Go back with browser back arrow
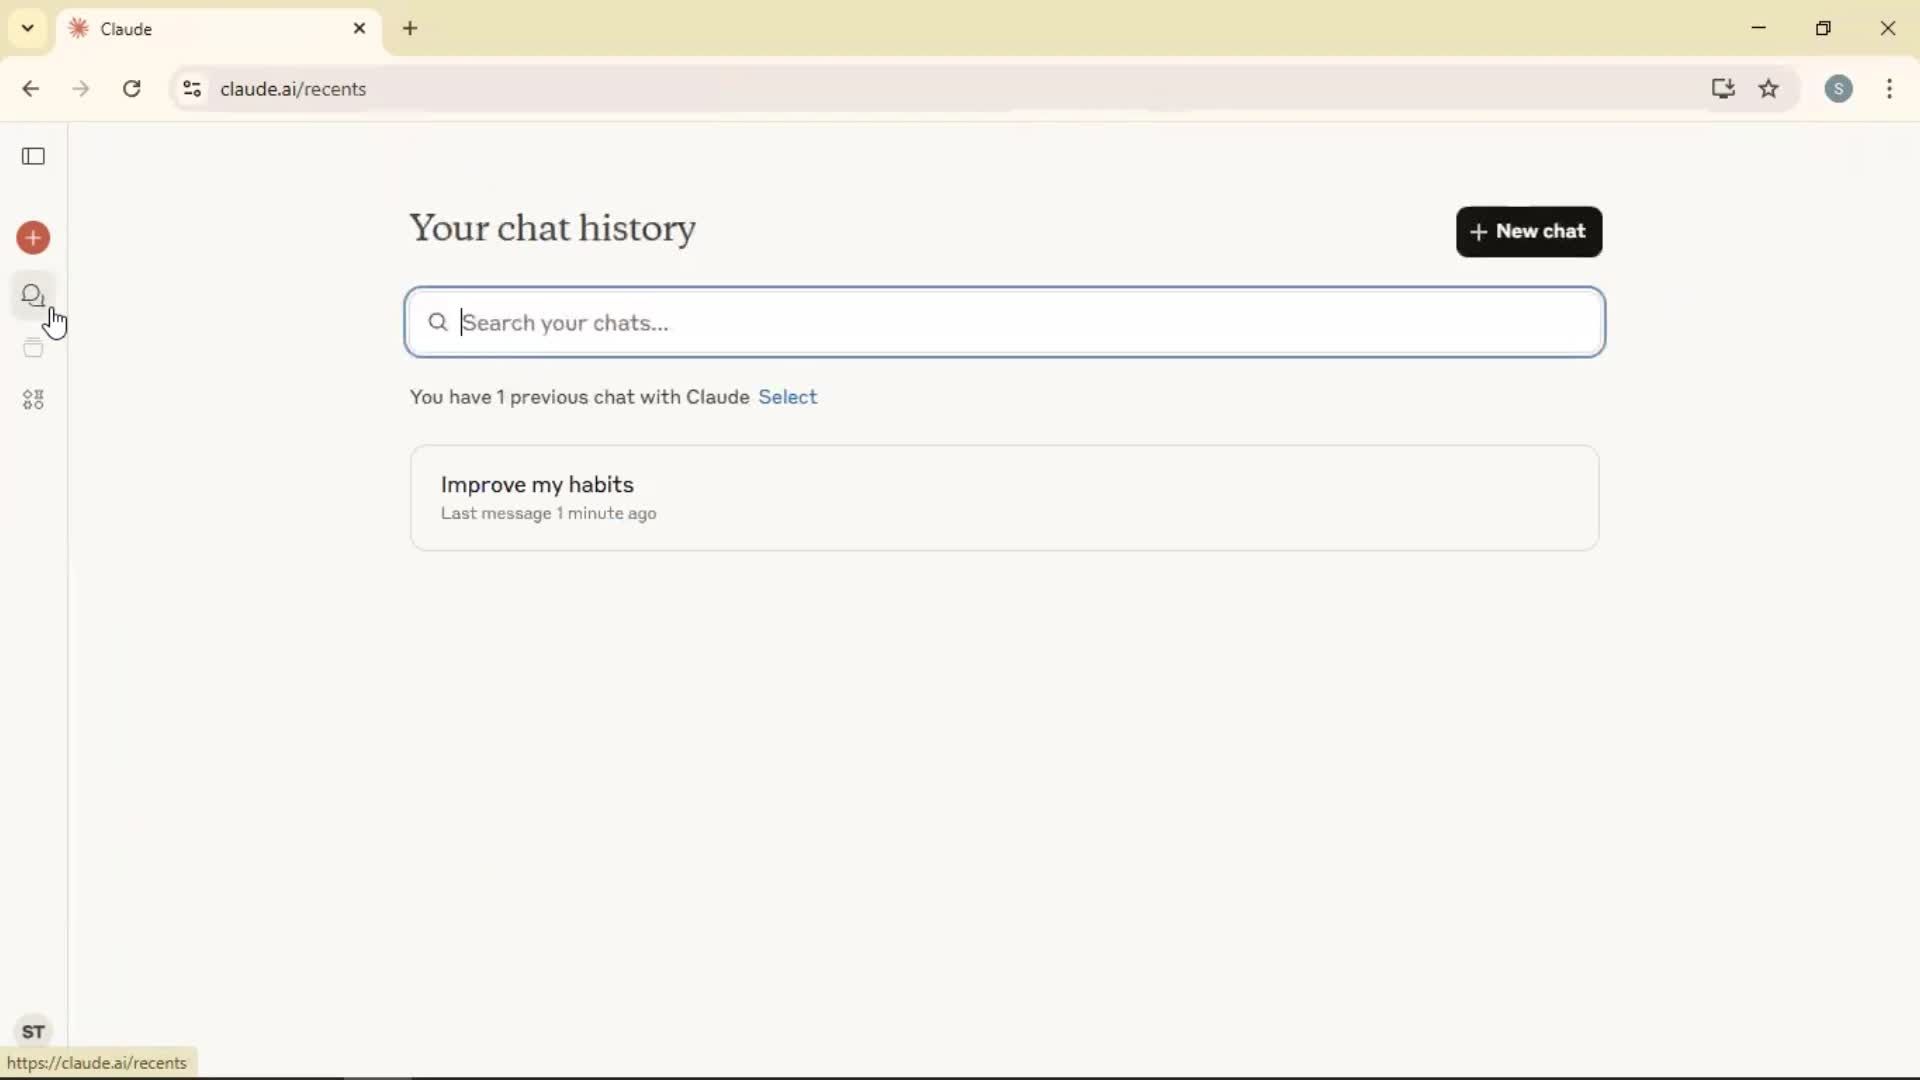This screenshot has width=1920, height=1080. 31,89
